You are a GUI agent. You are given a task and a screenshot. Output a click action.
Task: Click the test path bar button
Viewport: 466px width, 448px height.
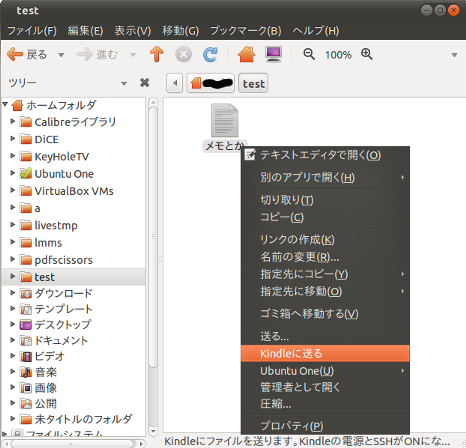(253, 83)
